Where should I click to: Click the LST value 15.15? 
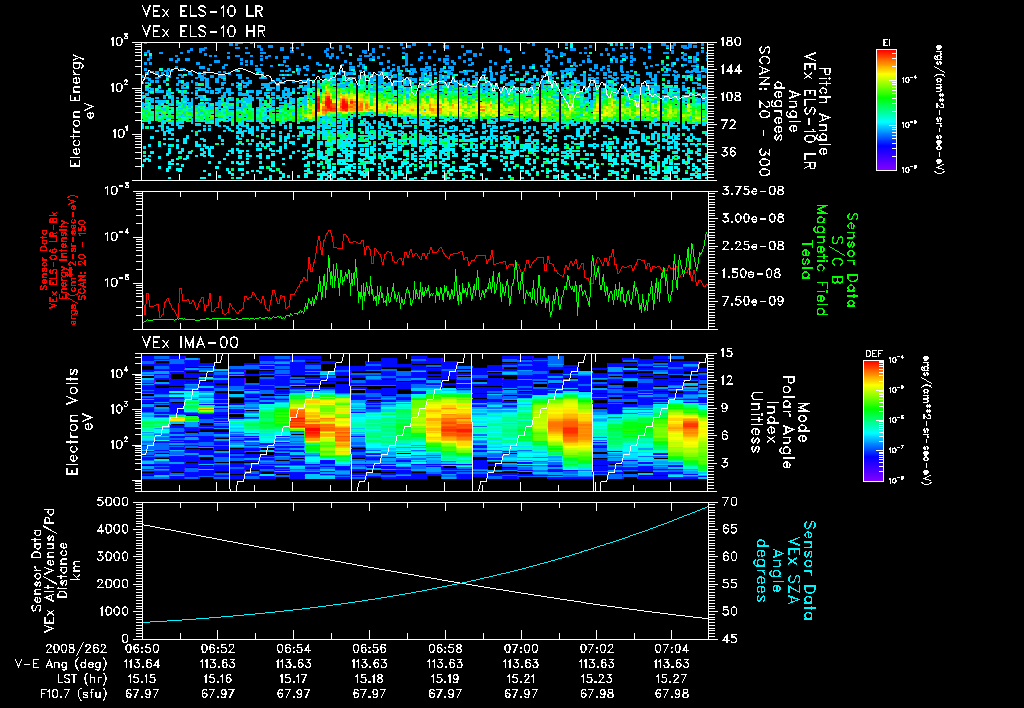[142, 679]
